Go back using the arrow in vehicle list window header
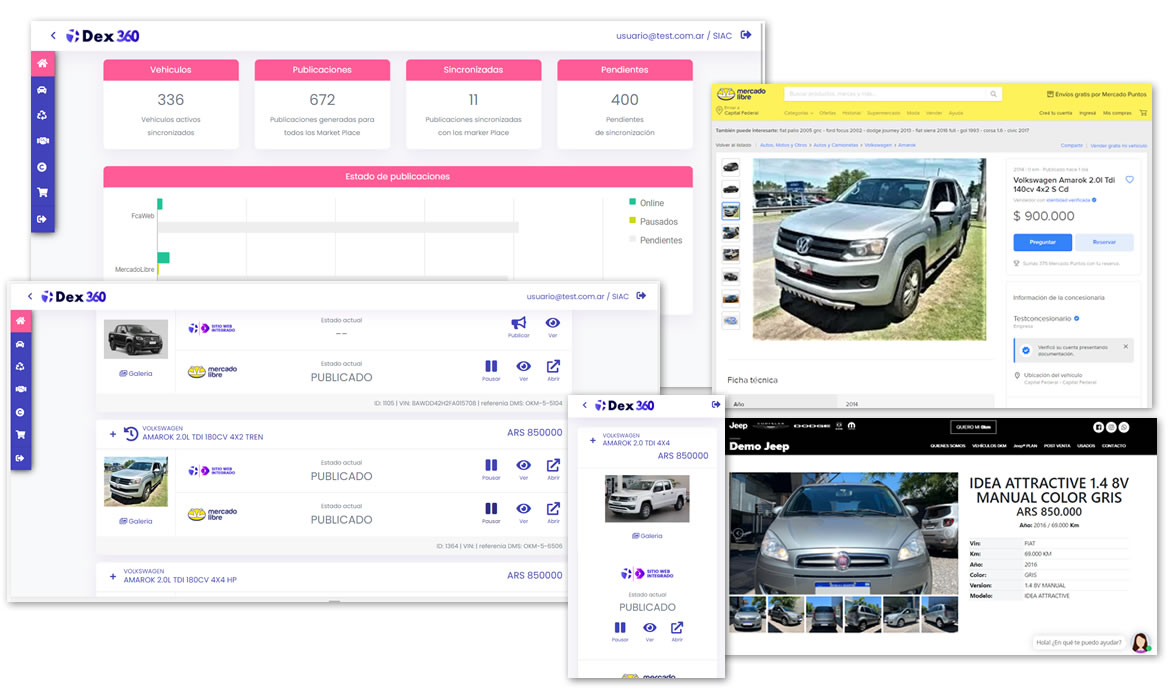Image resolution: width=1170 pixels, height=700 pixels. tap(30, 296)
